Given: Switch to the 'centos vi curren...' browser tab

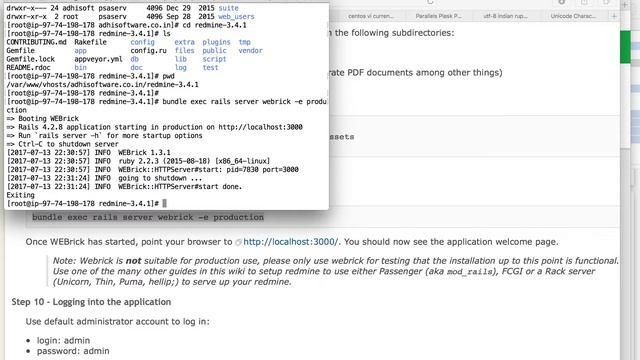Looking at the screenshot, I should click(x=371, y=16).
